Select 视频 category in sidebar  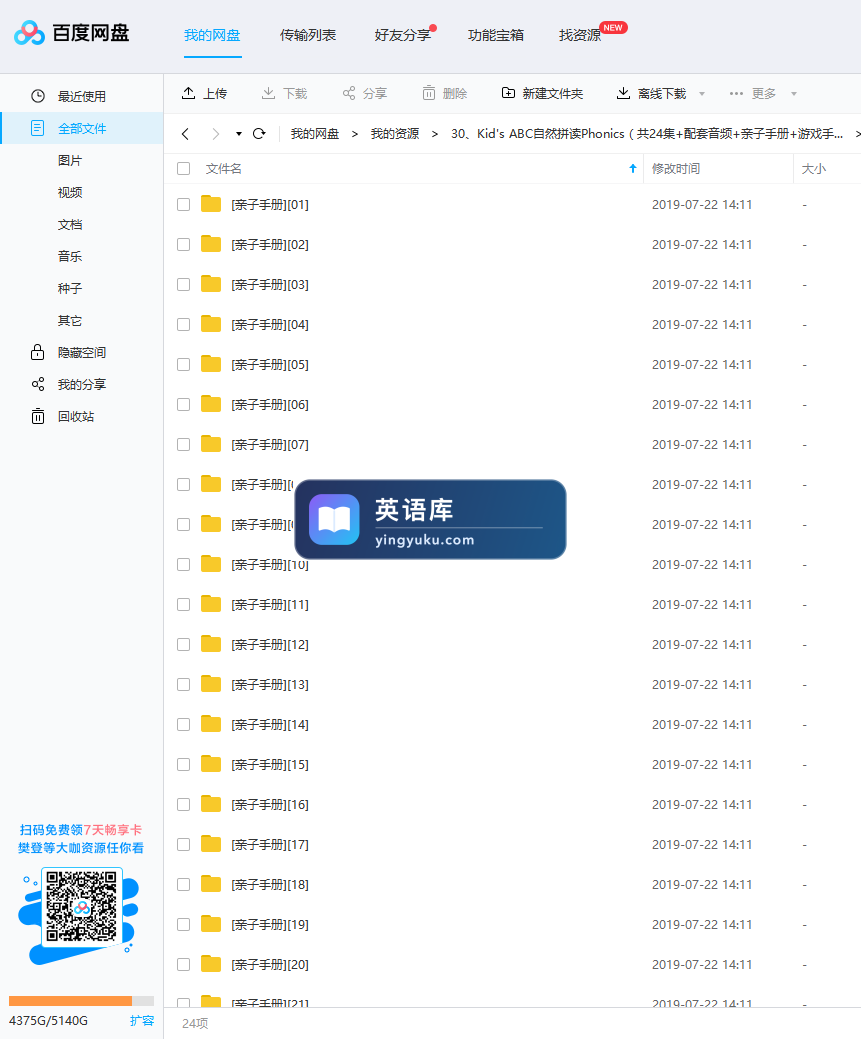click(x=70, y=192)
